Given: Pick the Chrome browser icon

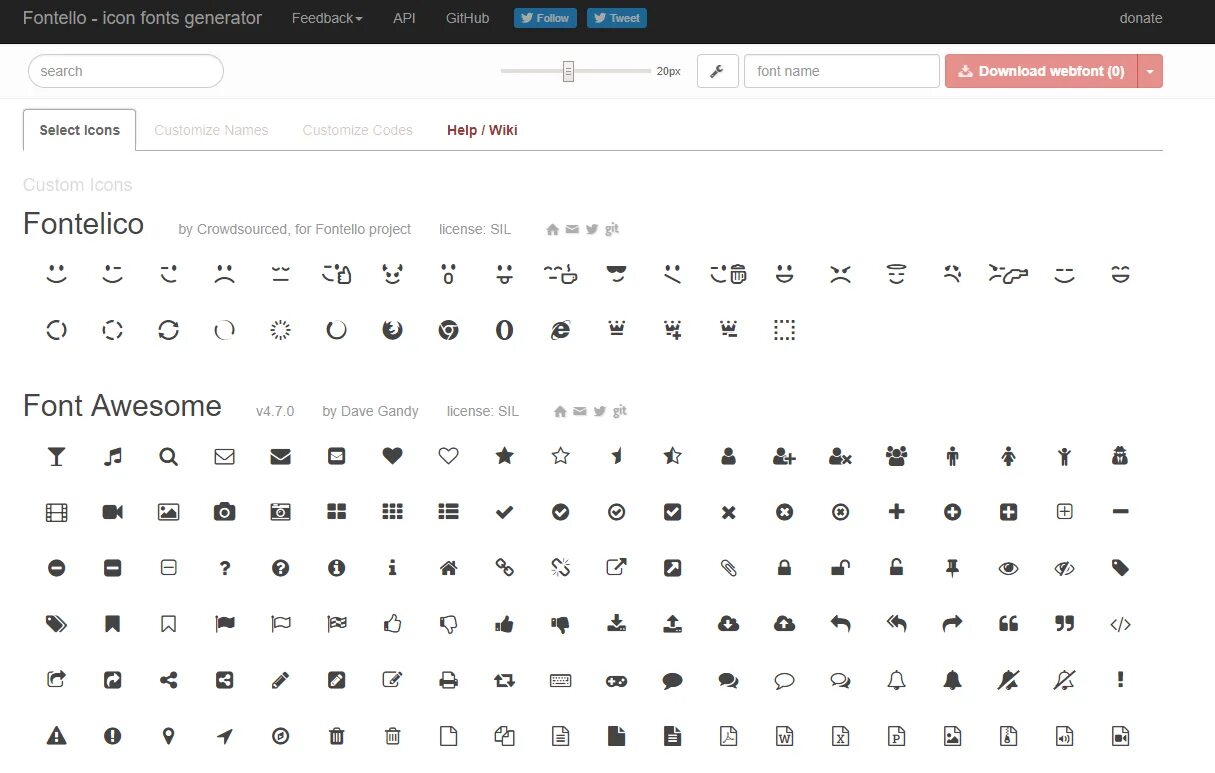Looking at the screenshot, I should [x=449, y=330].
